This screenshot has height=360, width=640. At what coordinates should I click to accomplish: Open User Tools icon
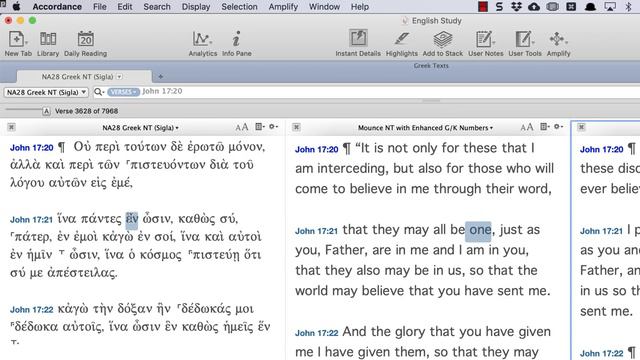(x=524, y=43)
